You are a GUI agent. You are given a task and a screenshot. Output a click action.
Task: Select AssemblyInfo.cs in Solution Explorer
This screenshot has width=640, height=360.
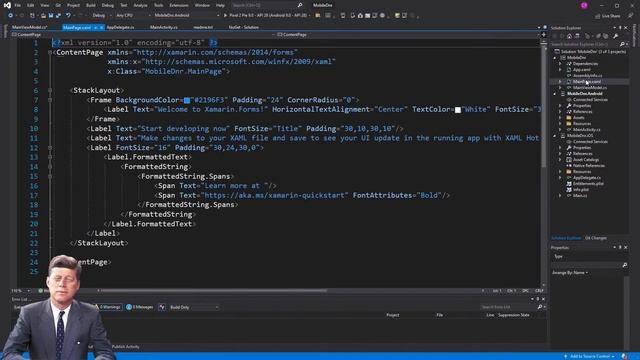click(587, 76)
